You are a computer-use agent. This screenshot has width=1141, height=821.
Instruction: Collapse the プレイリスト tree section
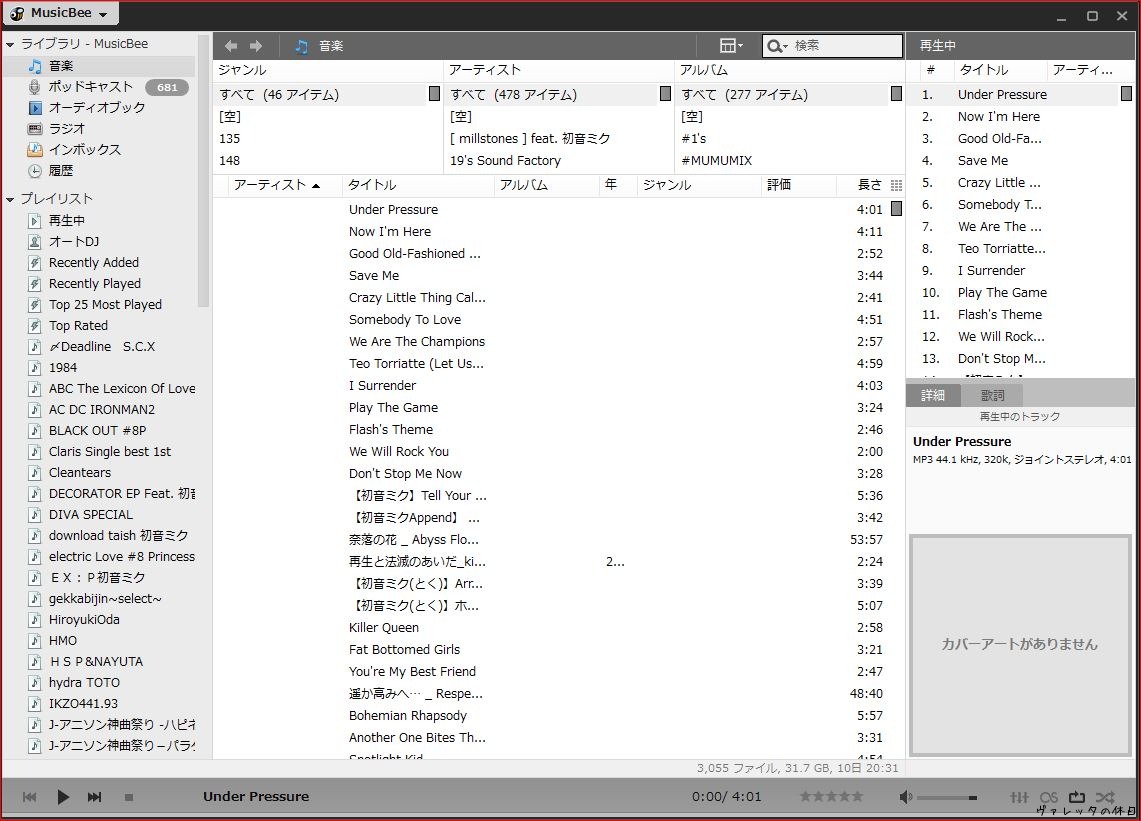tap(10, 199)
